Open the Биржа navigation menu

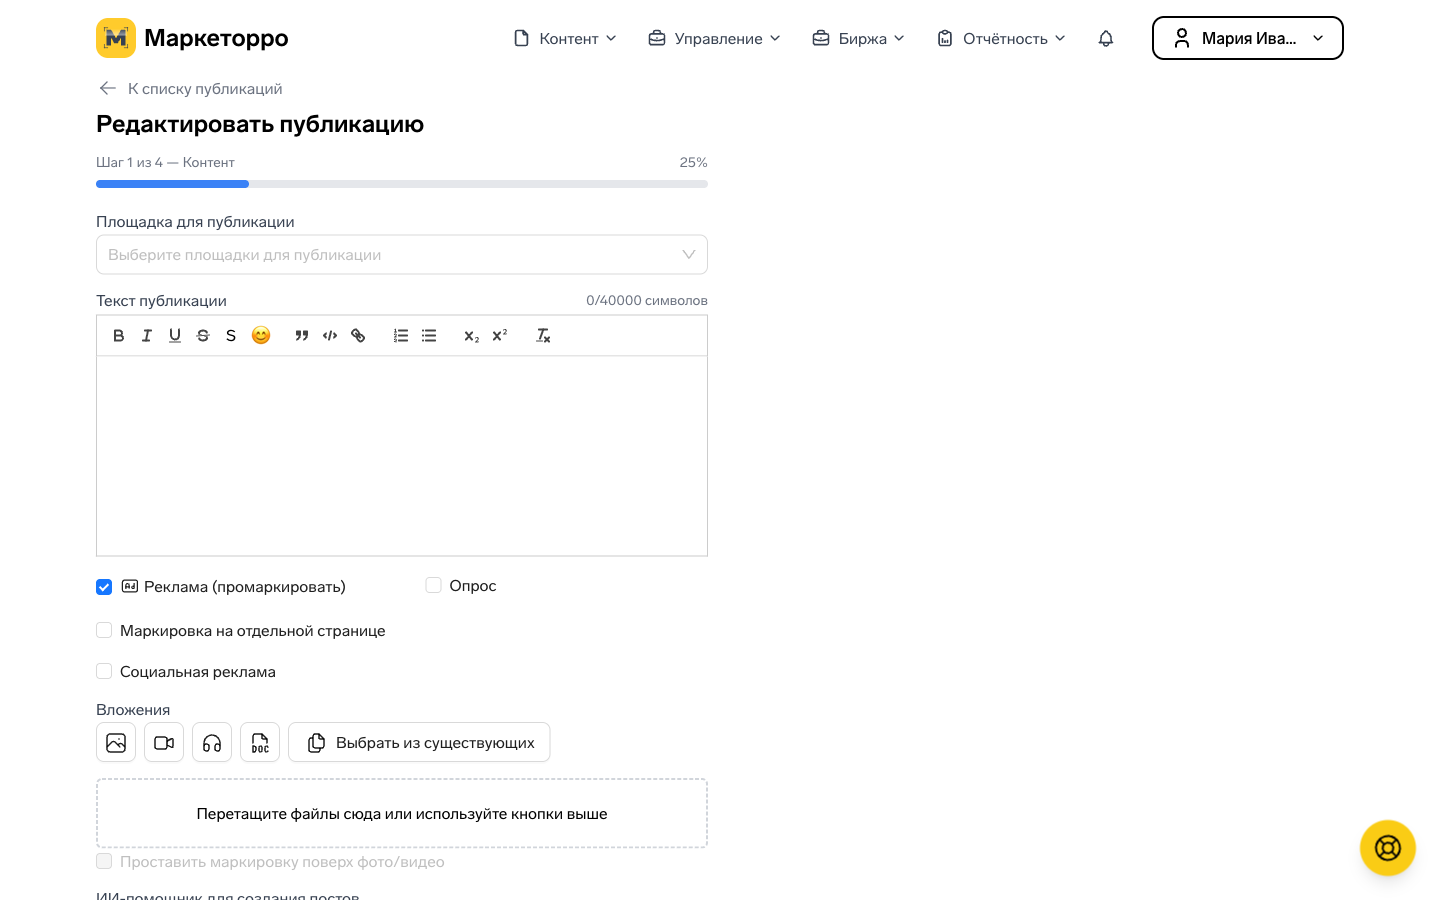tap(859, 39)
